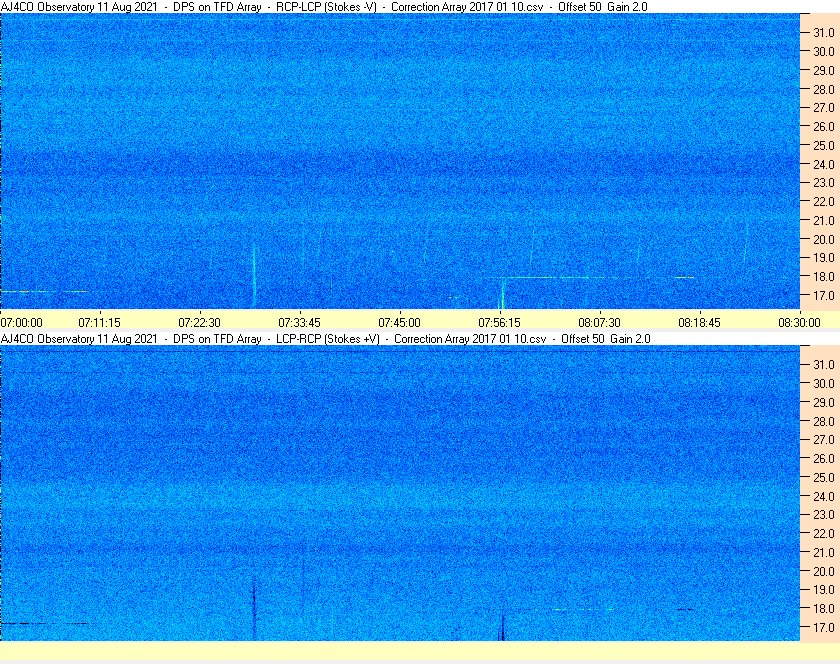Click 21.0 on the Stokes -V frequency axis

824,220
